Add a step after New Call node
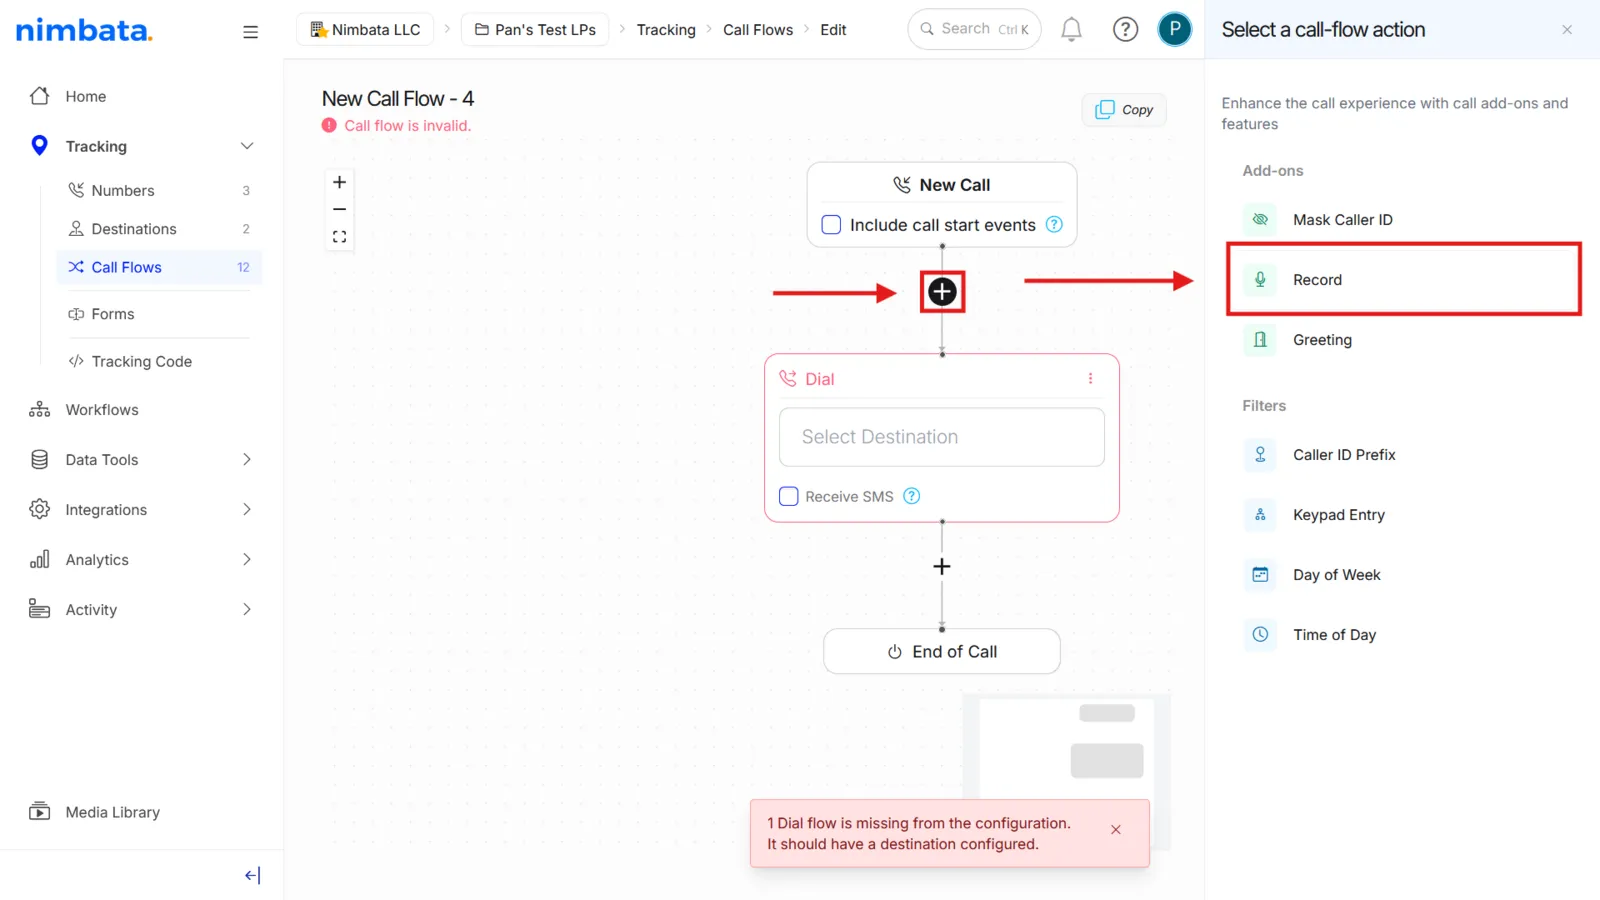Viewport: 1600px width, 900px height. [x=942, y=292]
